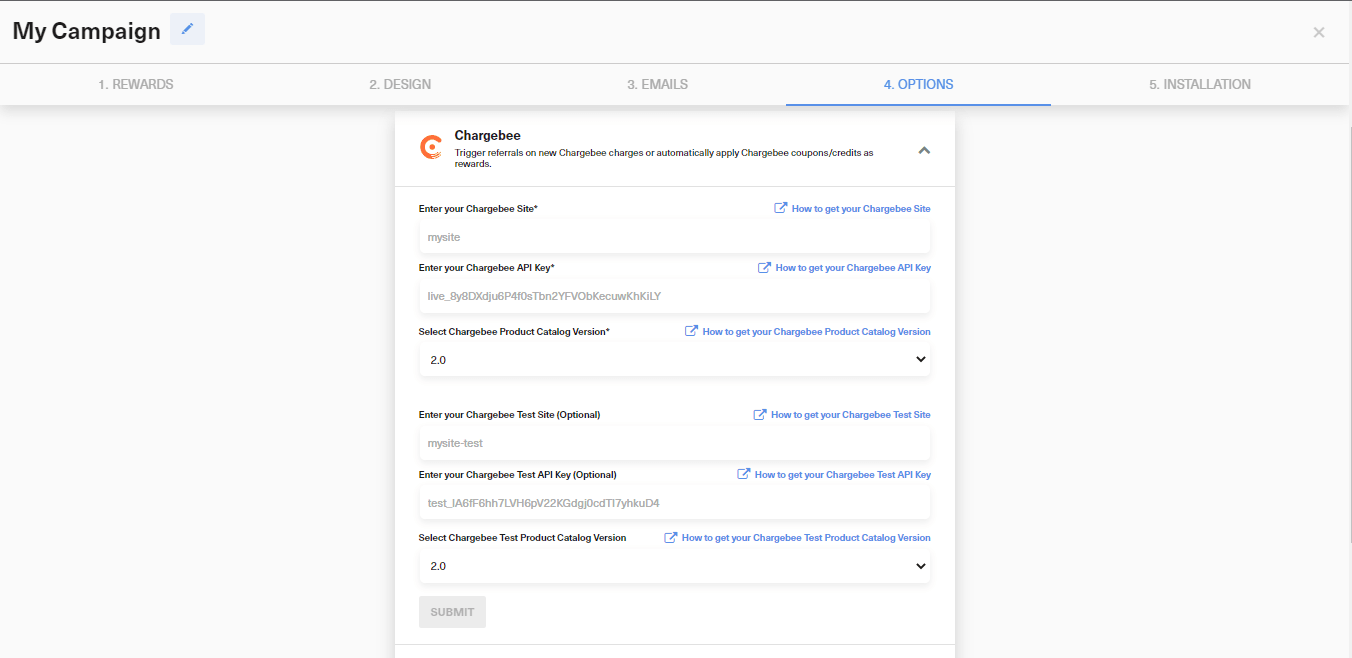Click the external link icon next to Chargebee API Key help
Viewport: 1352px width, 658px height.
point(765,267)
